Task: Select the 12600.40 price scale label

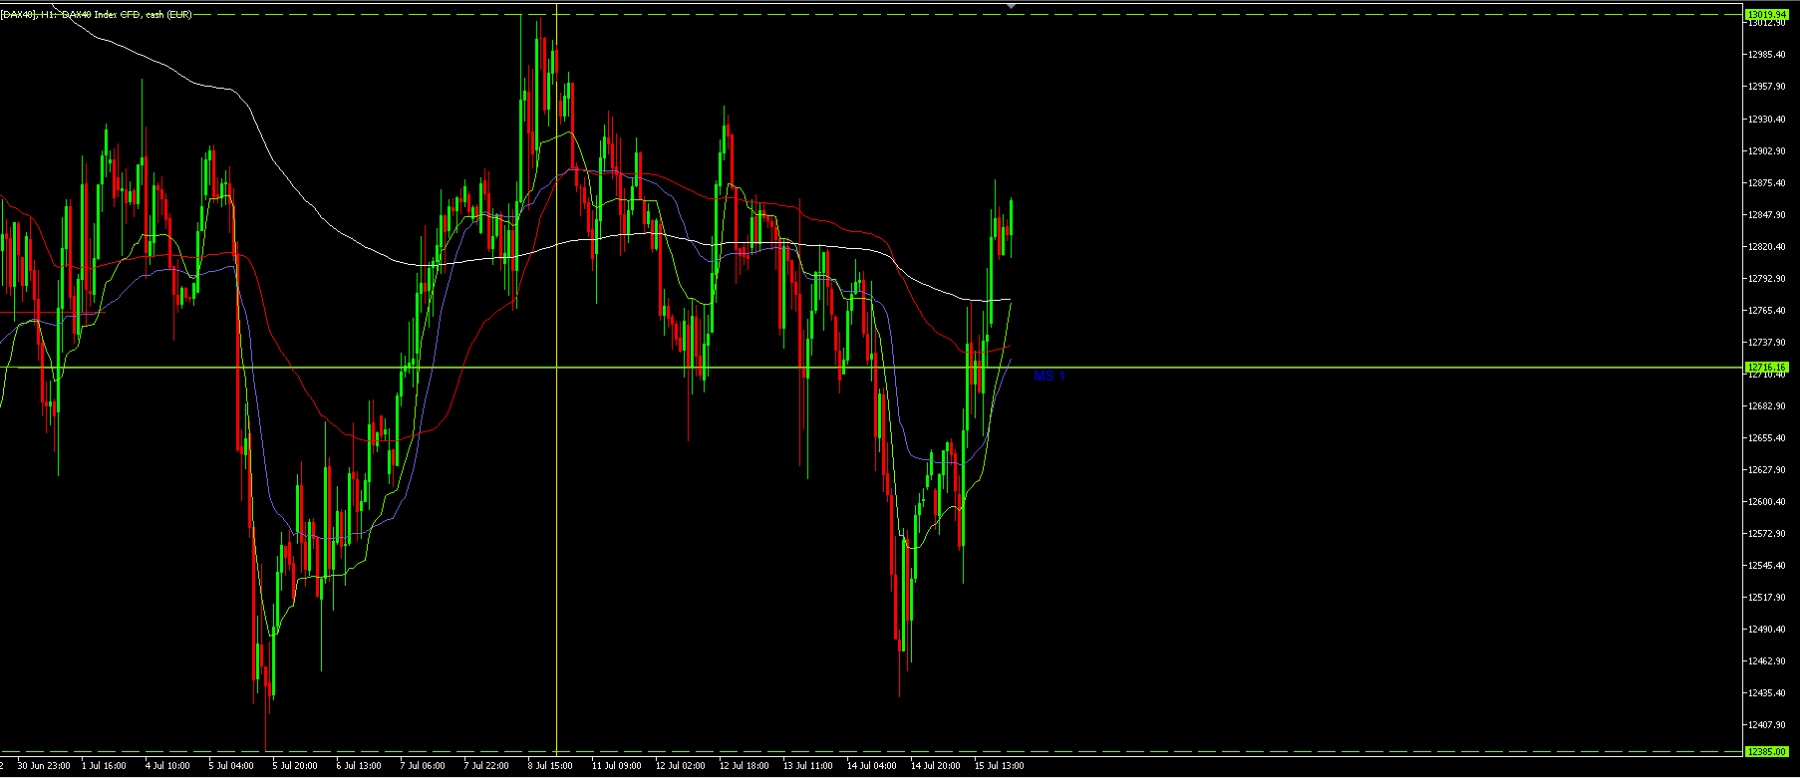Action: coord(1767,502)
